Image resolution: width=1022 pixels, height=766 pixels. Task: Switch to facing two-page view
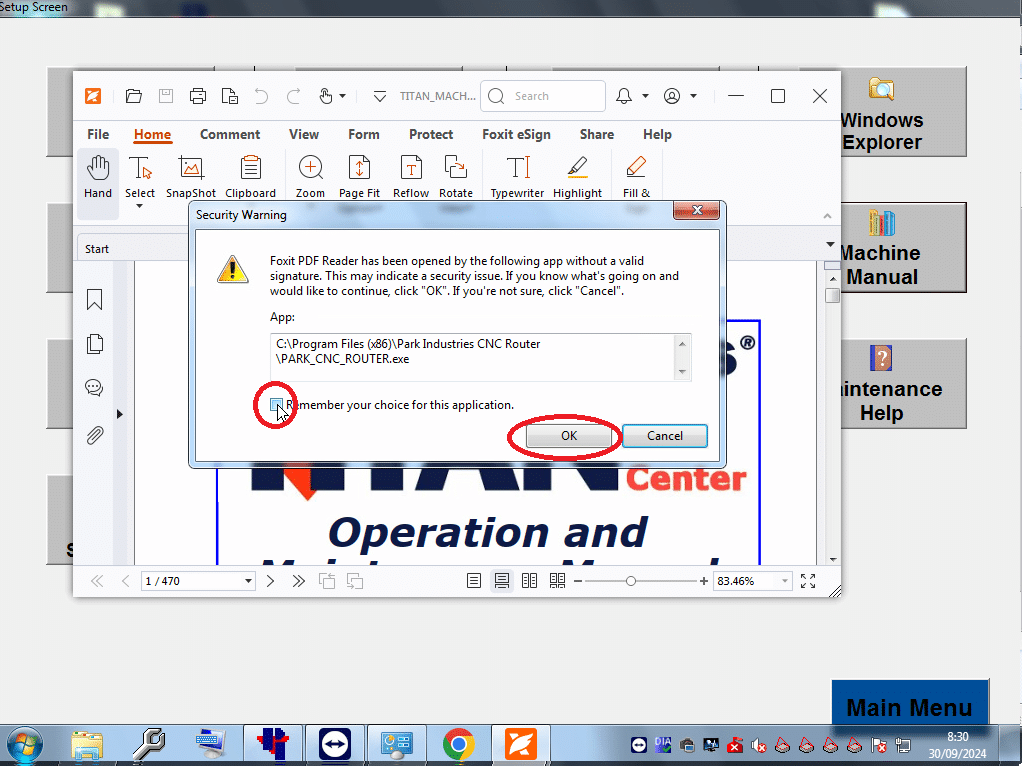tap(529, 581)
